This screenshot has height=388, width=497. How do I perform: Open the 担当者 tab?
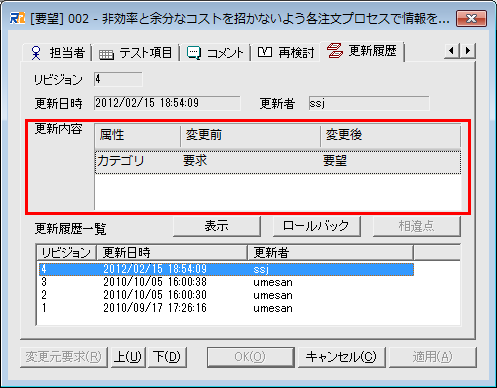tap(58, 52)
